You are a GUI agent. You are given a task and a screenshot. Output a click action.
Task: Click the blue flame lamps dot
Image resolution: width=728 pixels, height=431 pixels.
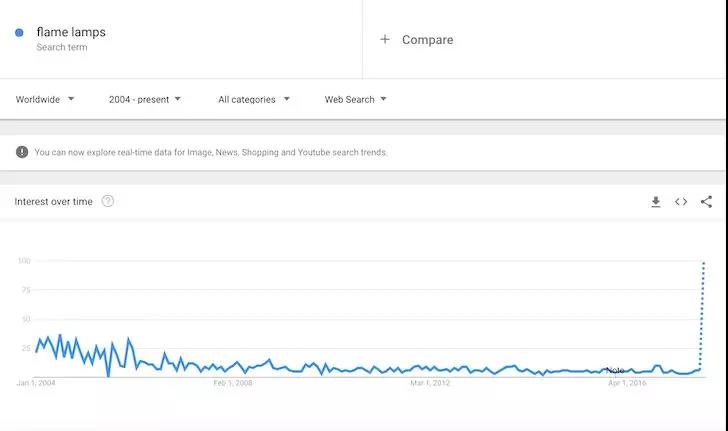[19, 33]
